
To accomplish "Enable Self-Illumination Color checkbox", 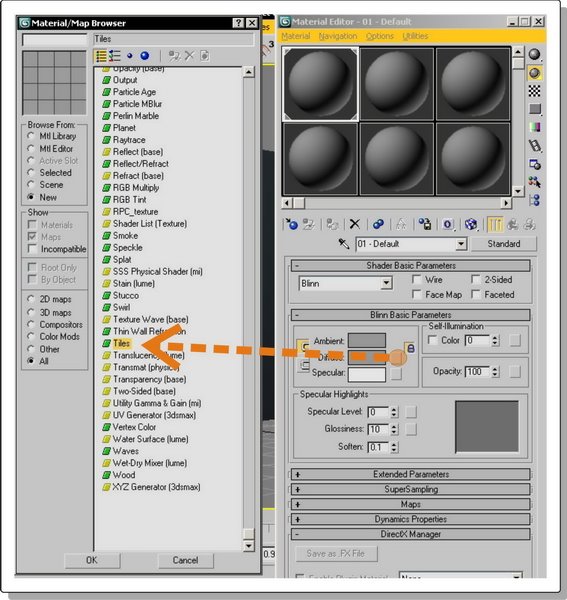I will pos(432,340).
